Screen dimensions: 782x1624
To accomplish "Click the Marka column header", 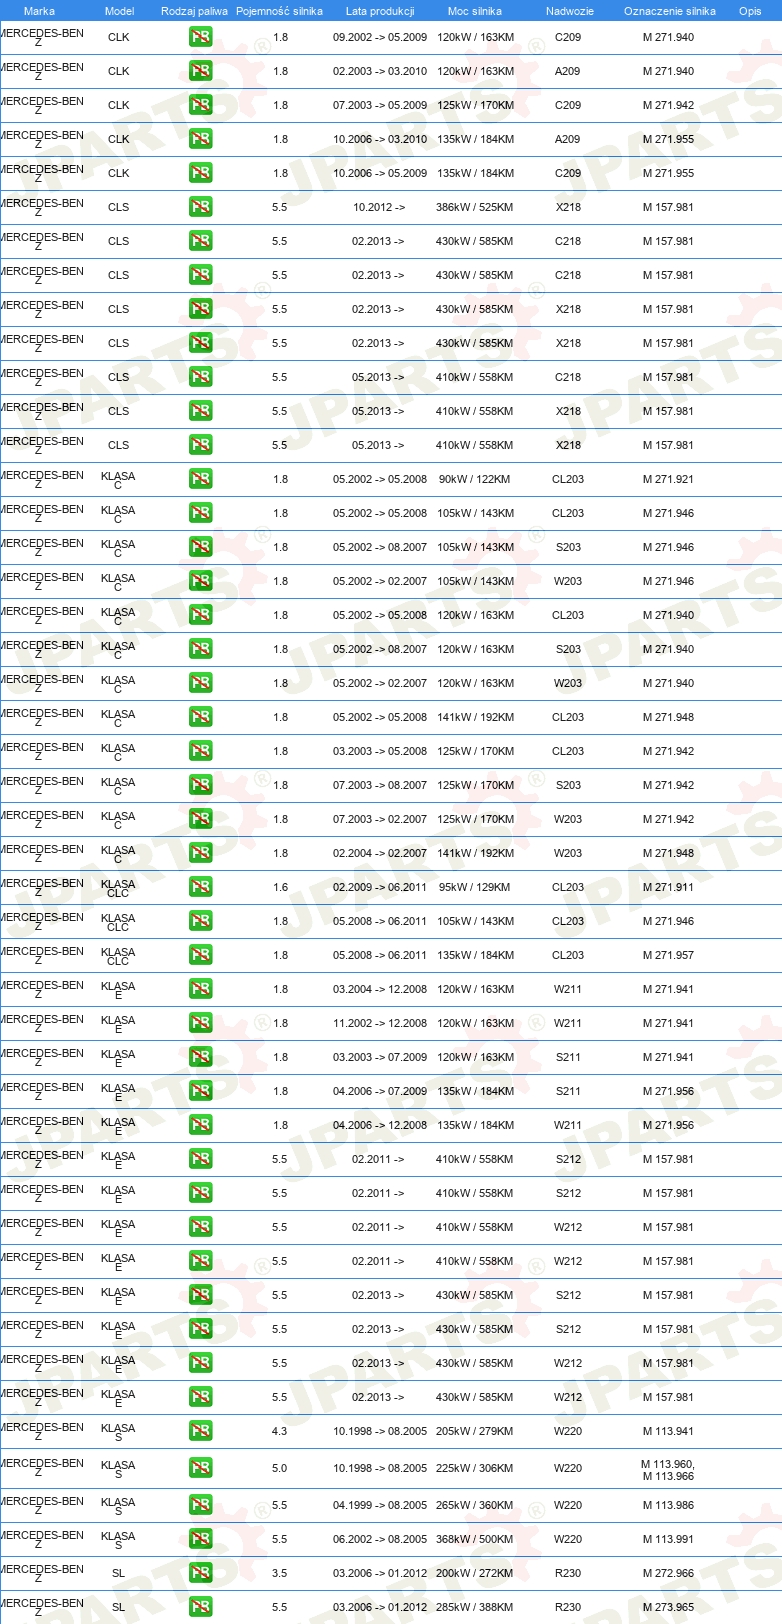I will [x=39, y=11].
